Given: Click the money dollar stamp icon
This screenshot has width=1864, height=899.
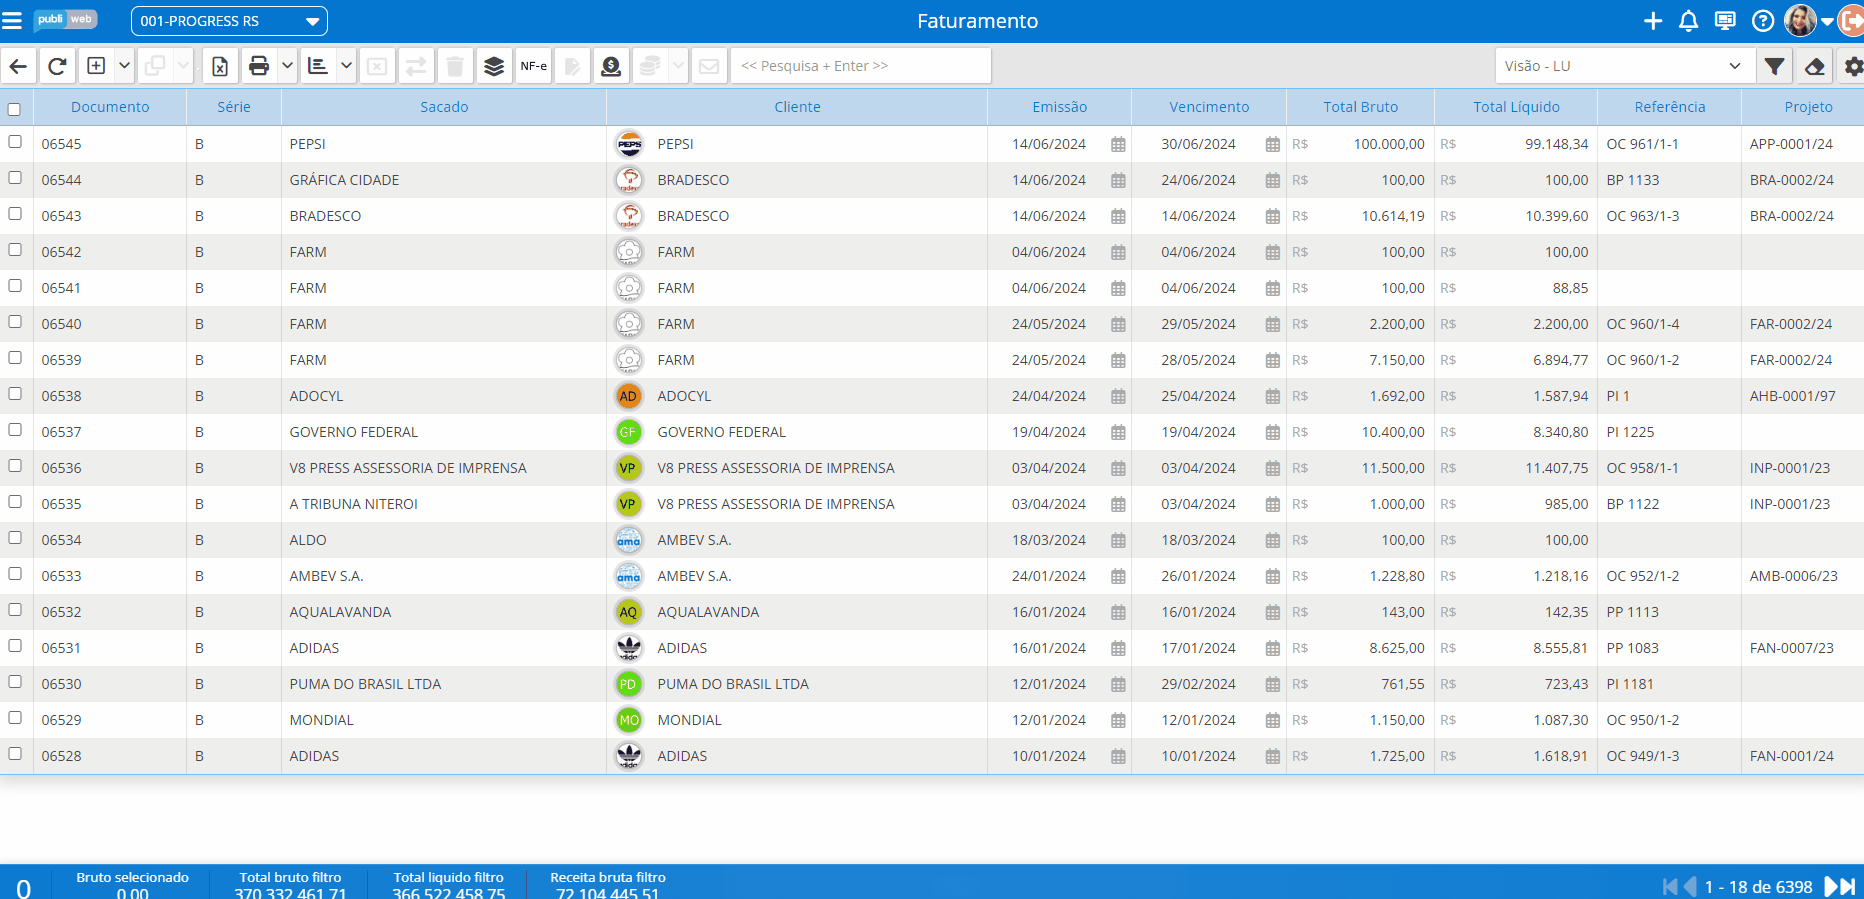Looking at the screenshot, I should pos(611,66).
